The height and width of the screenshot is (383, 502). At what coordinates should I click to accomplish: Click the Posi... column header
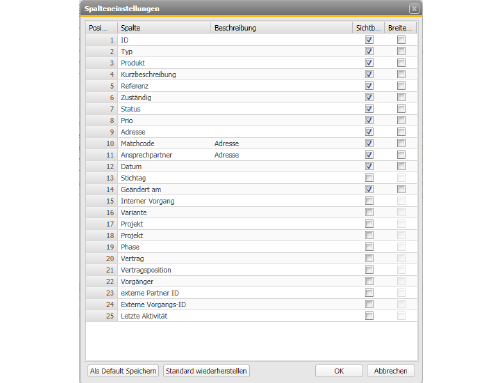[101, 28]
